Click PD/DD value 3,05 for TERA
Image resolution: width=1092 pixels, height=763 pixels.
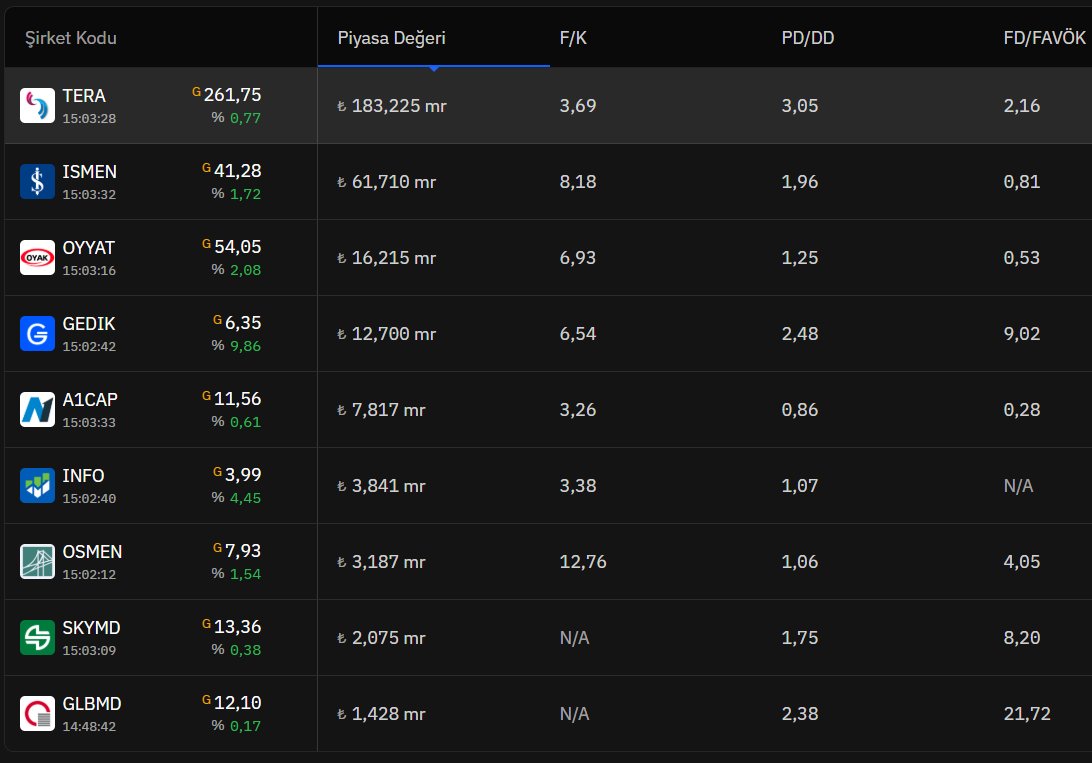pos(800,106)
